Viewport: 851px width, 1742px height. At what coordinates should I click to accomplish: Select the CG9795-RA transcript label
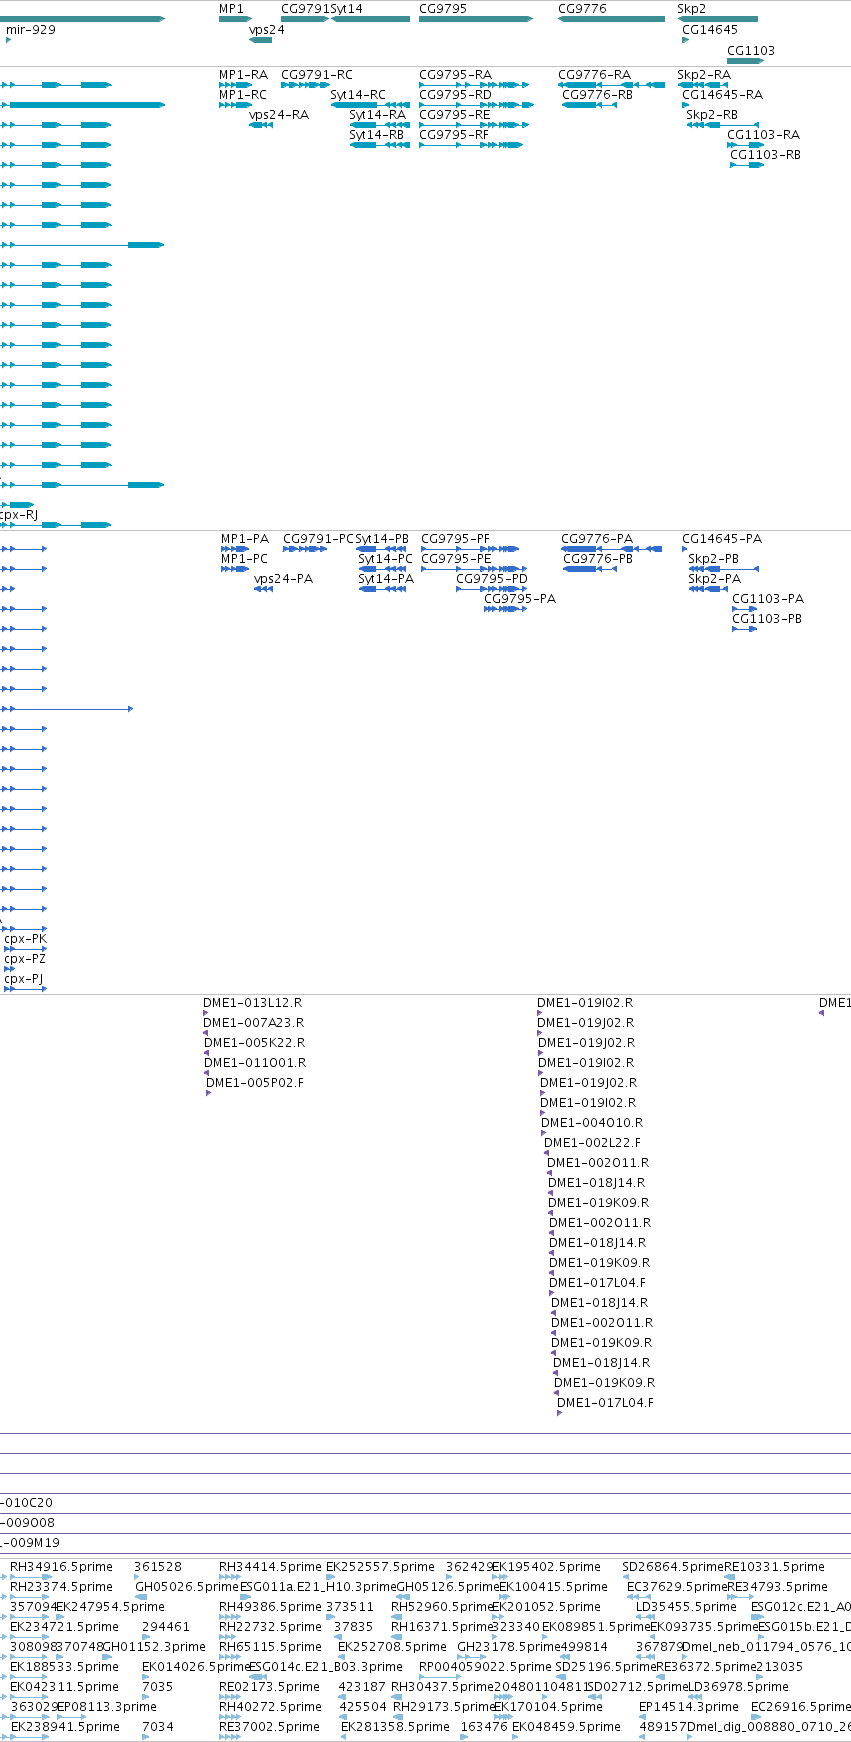[x=455, y=75]
